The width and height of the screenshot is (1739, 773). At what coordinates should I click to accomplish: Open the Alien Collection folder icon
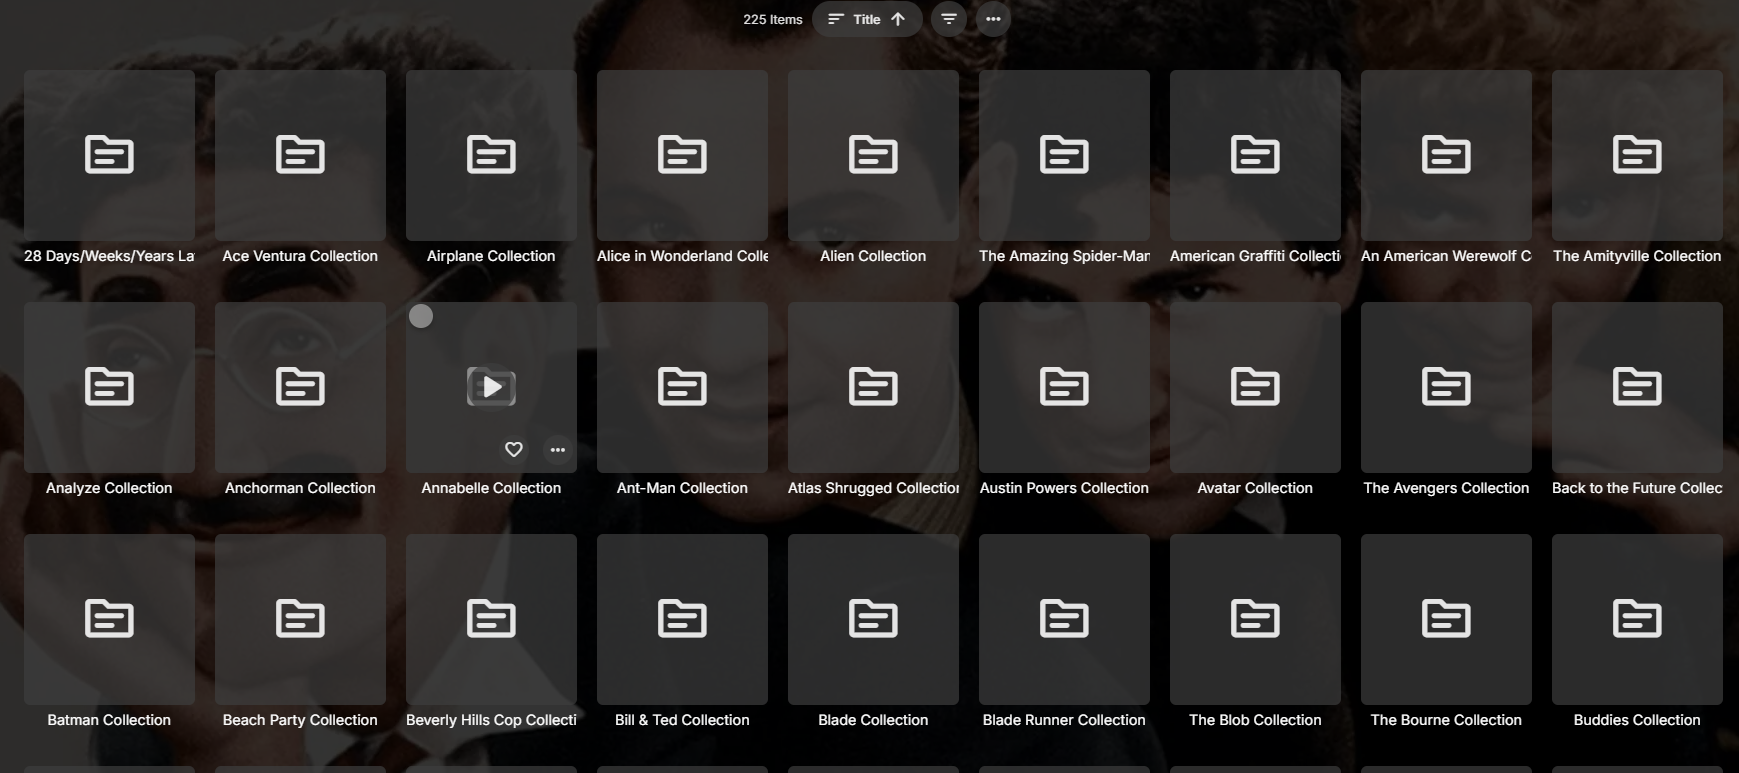point(873,155)
